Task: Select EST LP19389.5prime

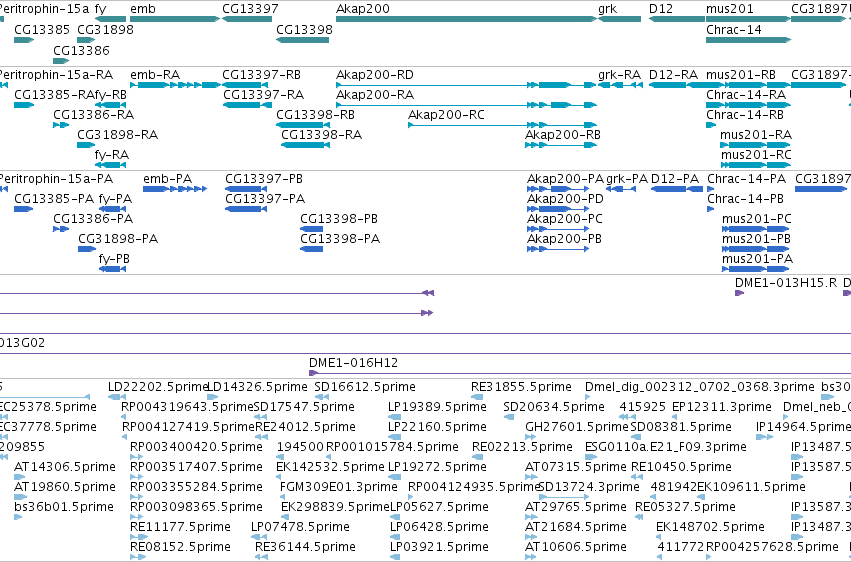Action: point(395,417)
